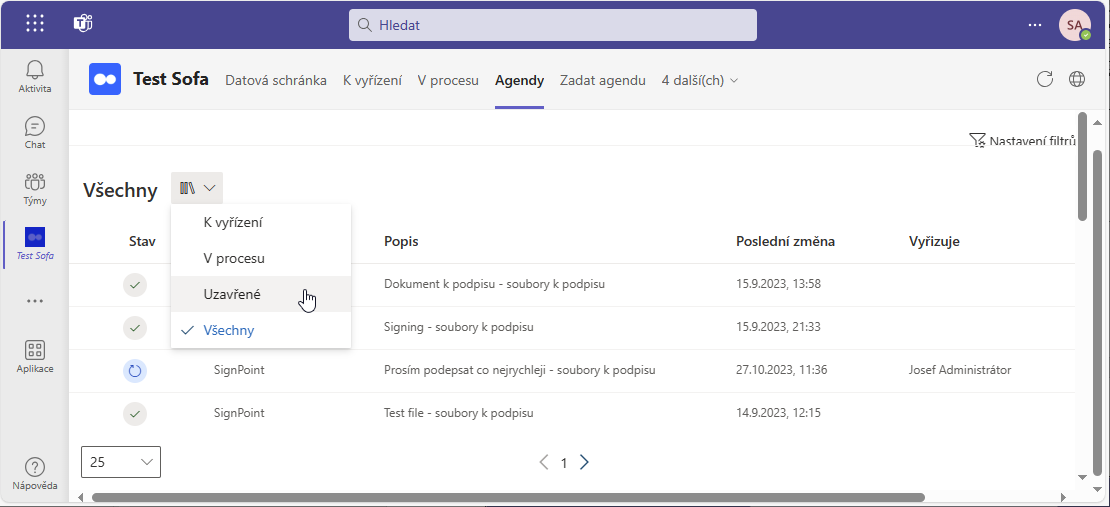Open the SA profile avatar

click(x=1075, y=25)
